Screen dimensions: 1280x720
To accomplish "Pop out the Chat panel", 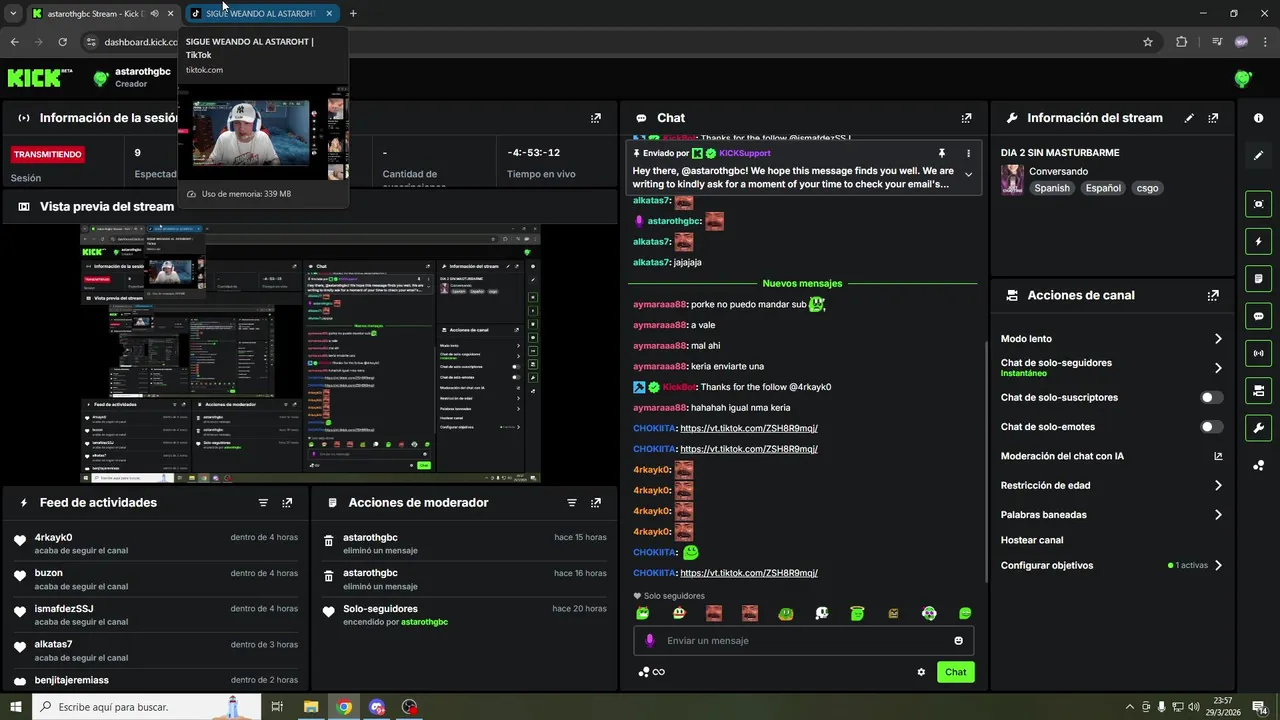I will [966, 118].
